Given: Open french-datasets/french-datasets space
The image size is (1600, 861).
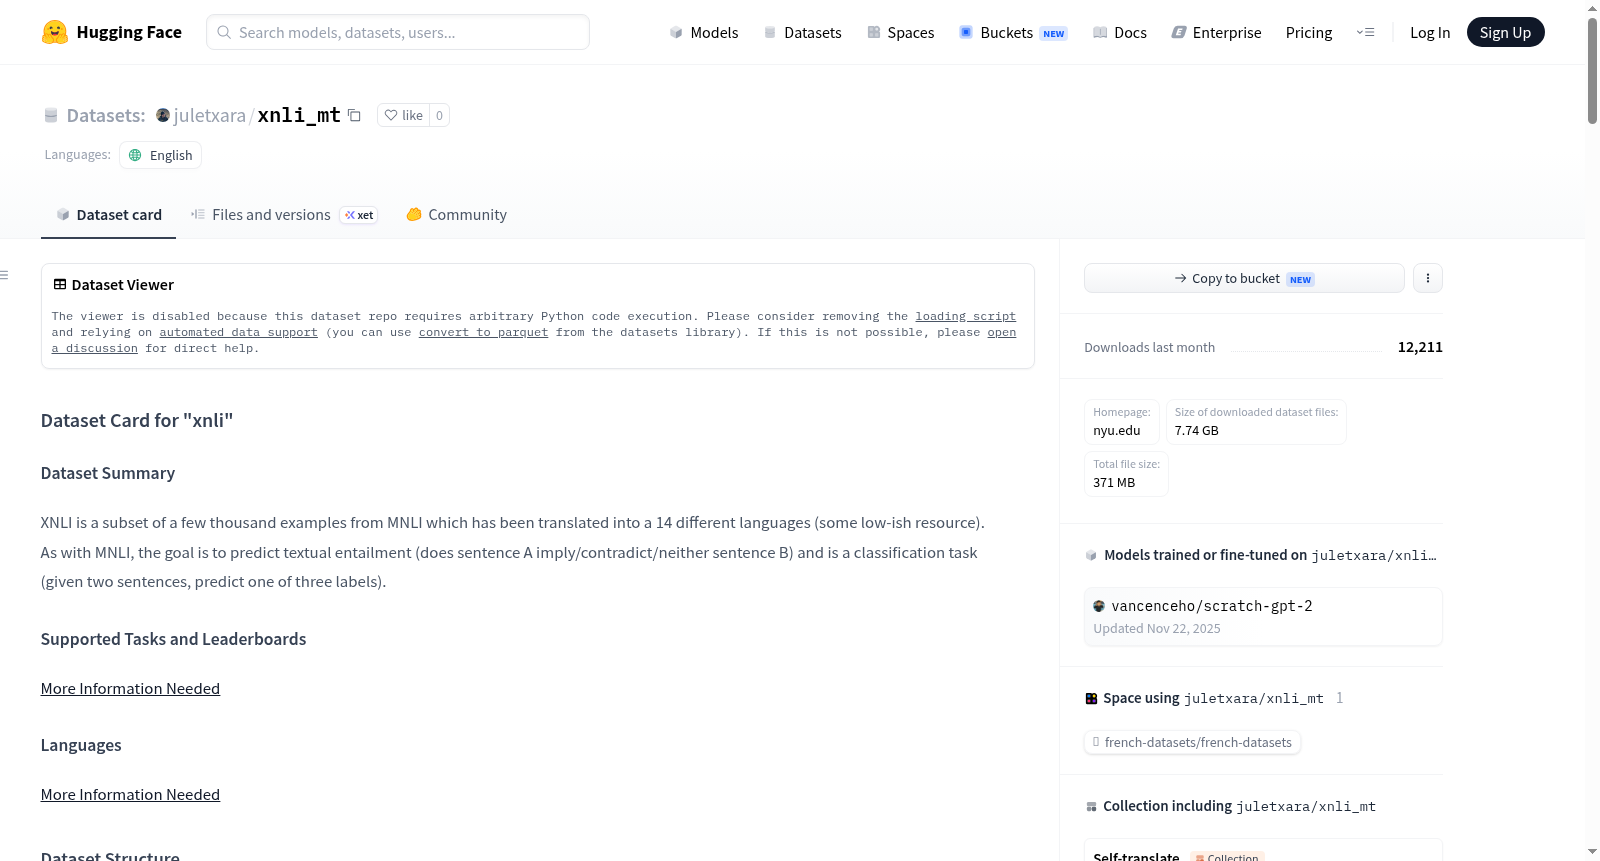Looking at the screenshot, I should [x=1192, y=742].
